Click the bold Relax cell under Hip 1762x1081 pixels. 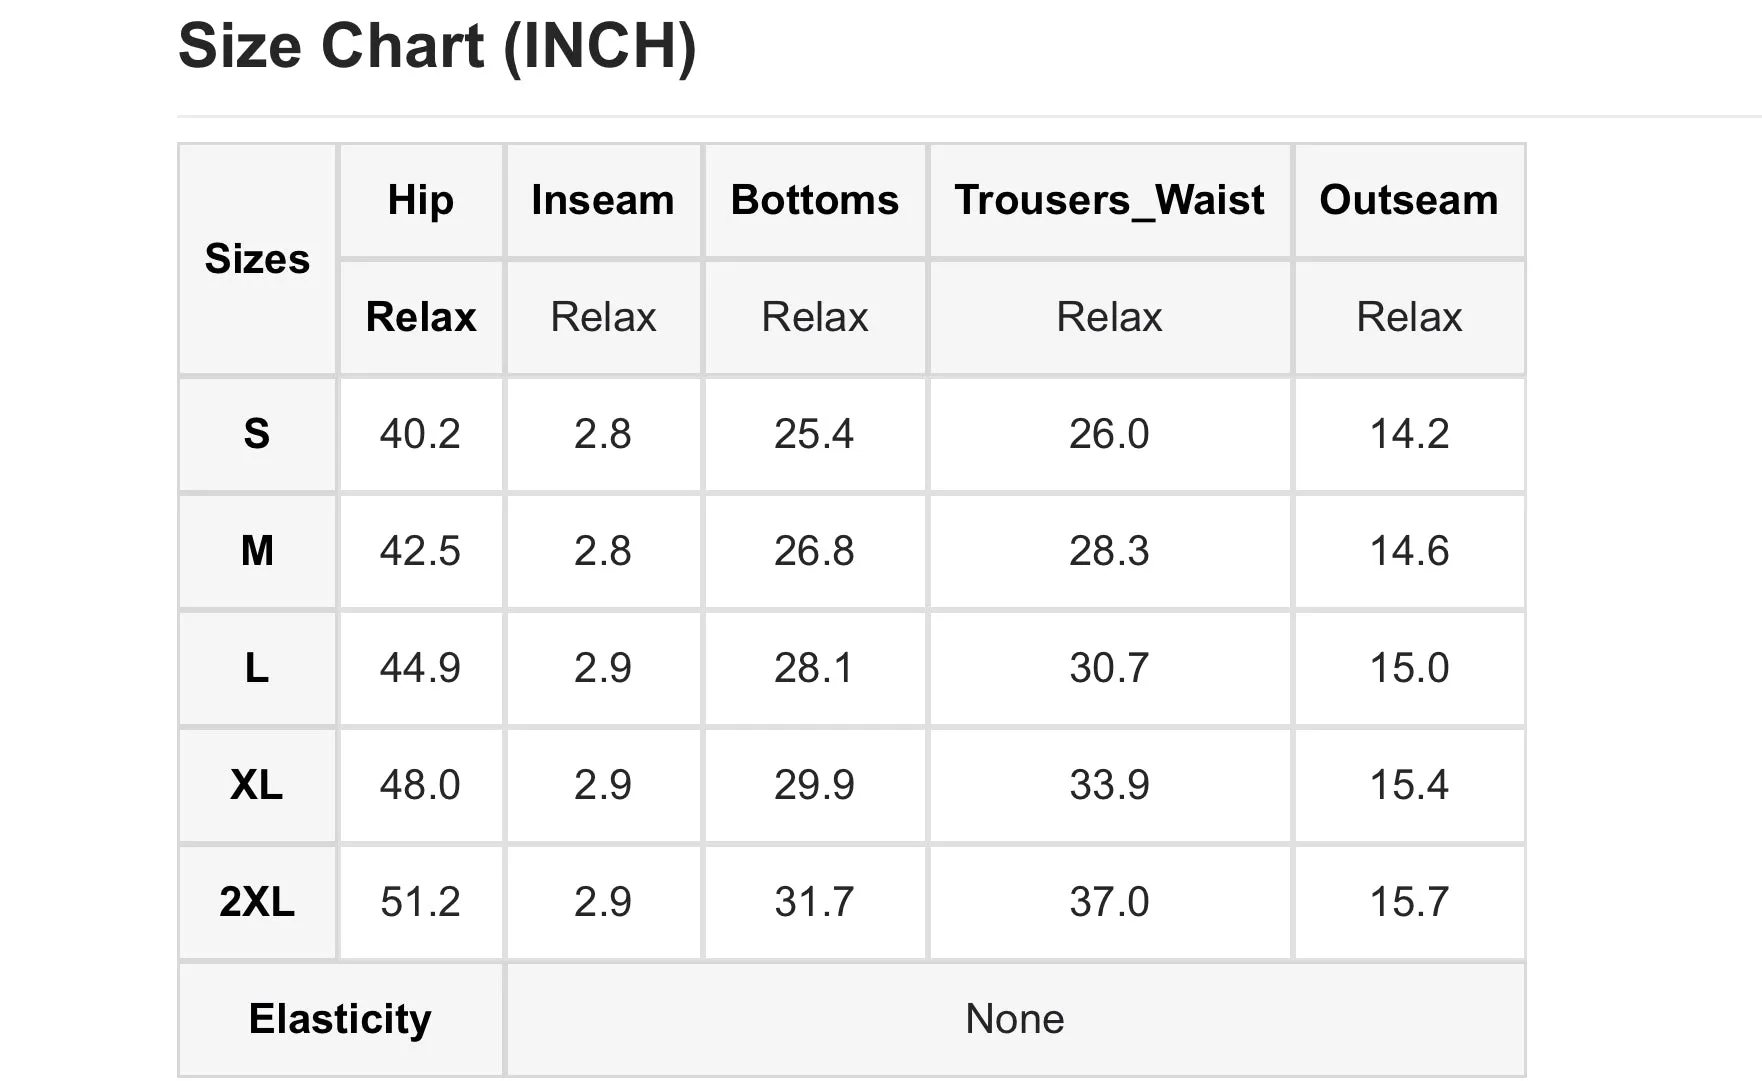point(421,317)
